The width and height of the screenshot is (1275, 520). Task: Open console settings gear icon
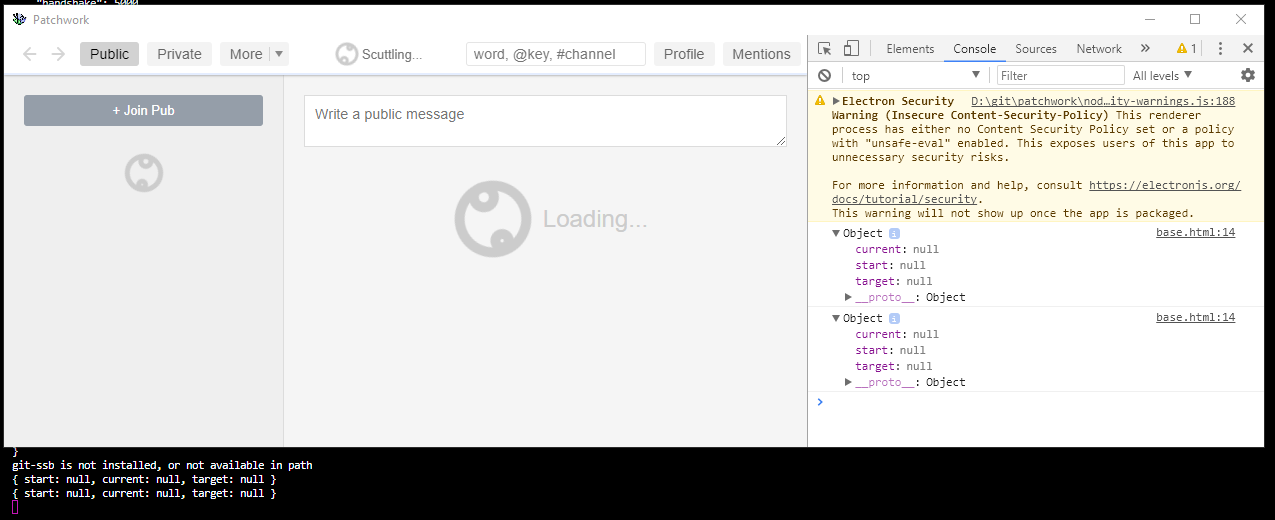click(1247, 75)
